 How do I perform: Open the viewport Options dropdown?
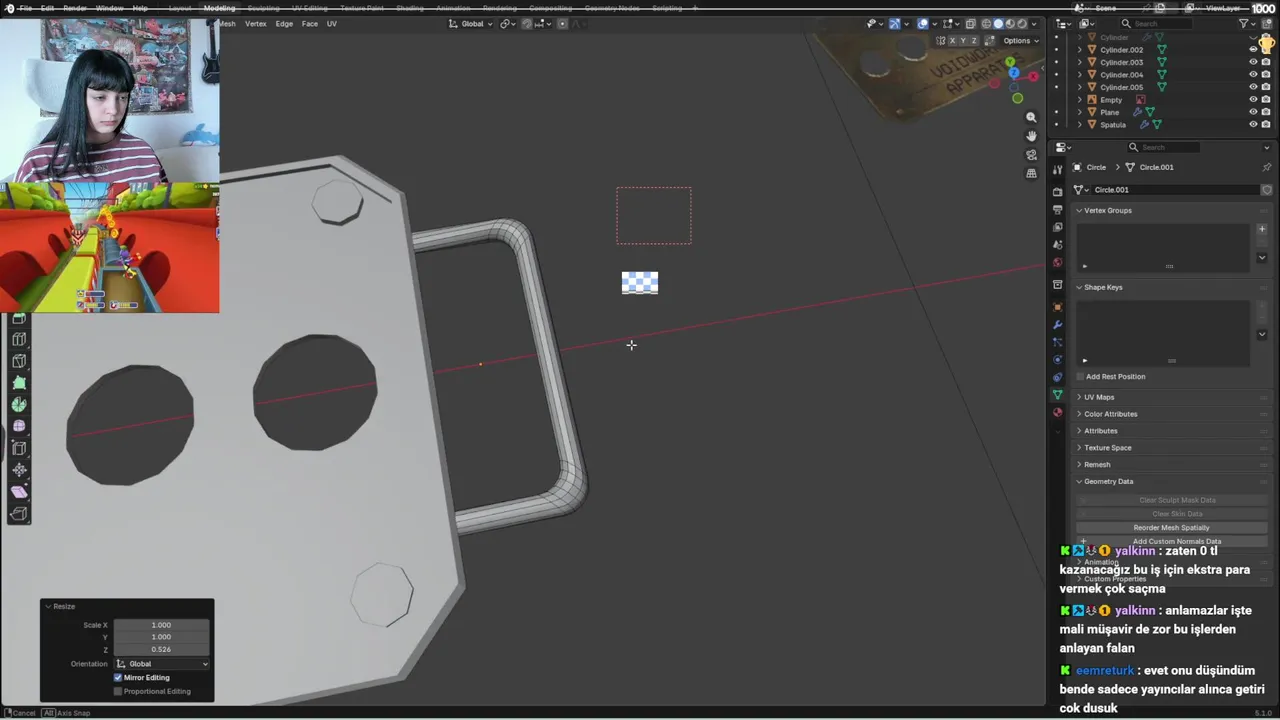click(x=1021, y=41)
